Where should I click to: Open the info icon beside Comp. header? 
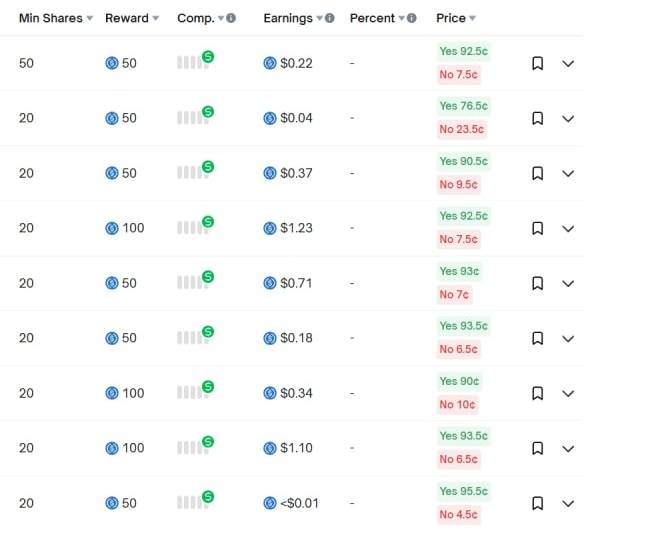[232, 18]
